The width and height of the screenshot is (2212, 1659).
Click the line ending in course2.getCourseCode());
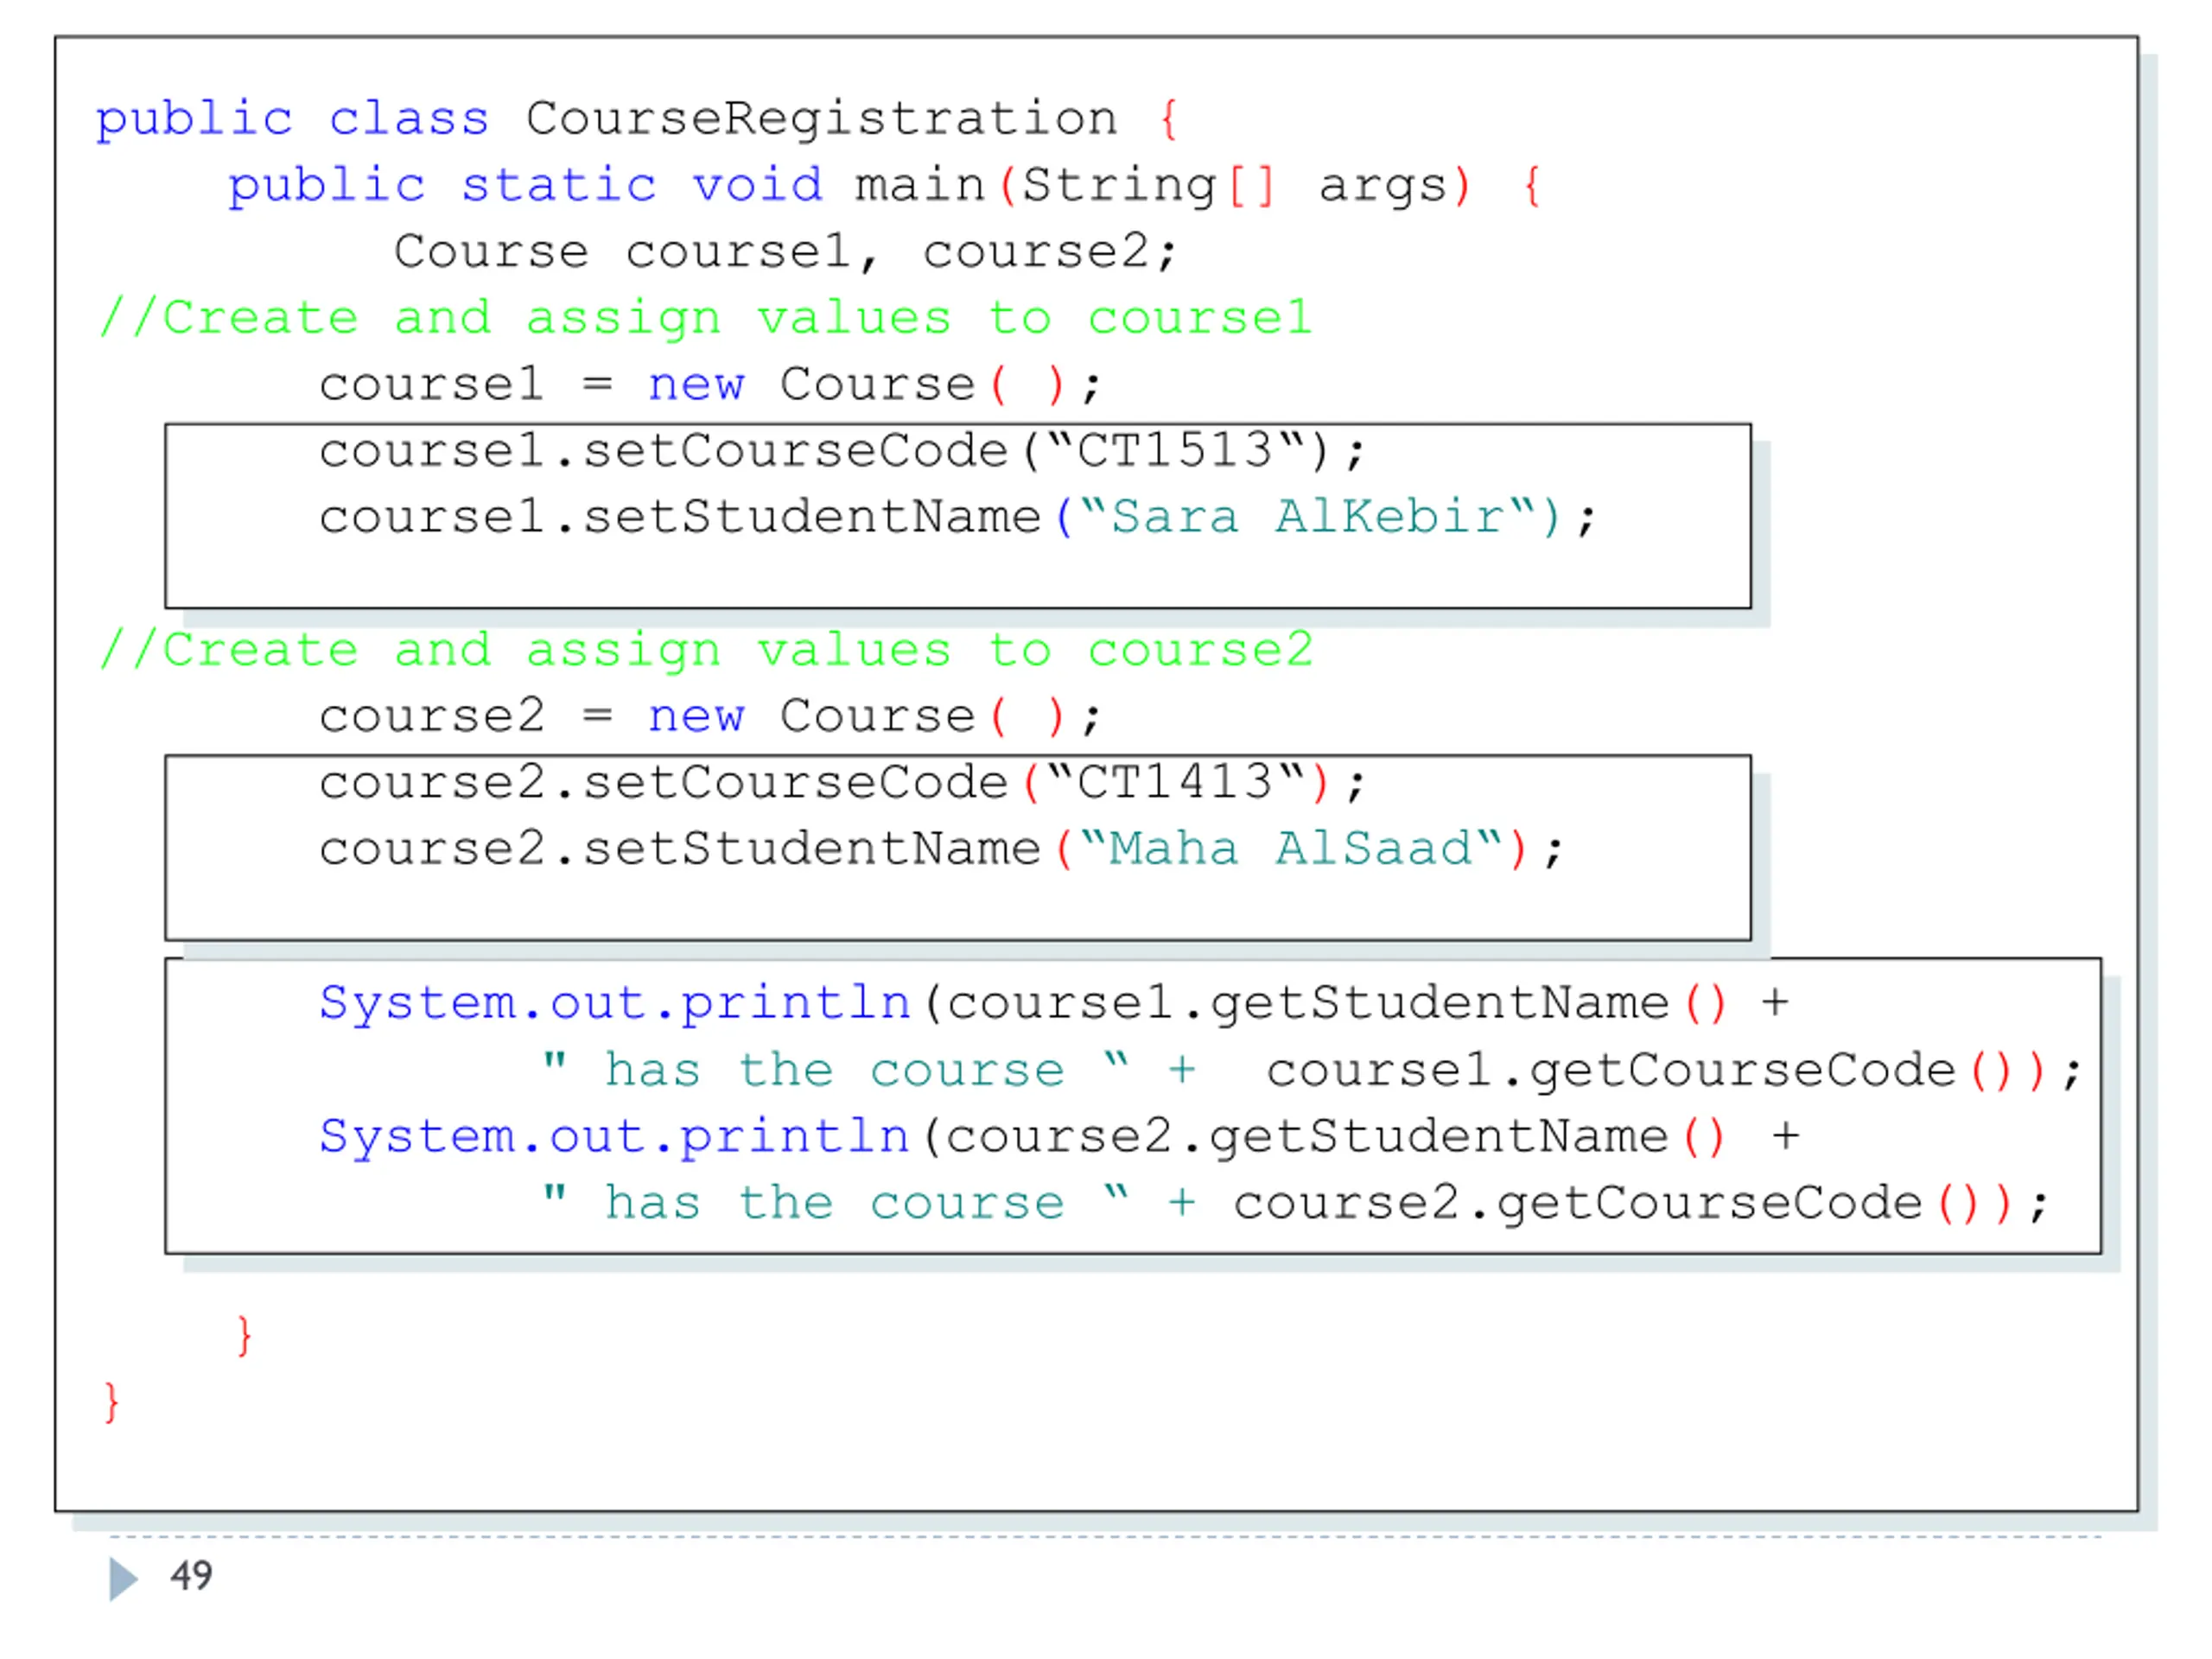click(x=1297, y=1204)
